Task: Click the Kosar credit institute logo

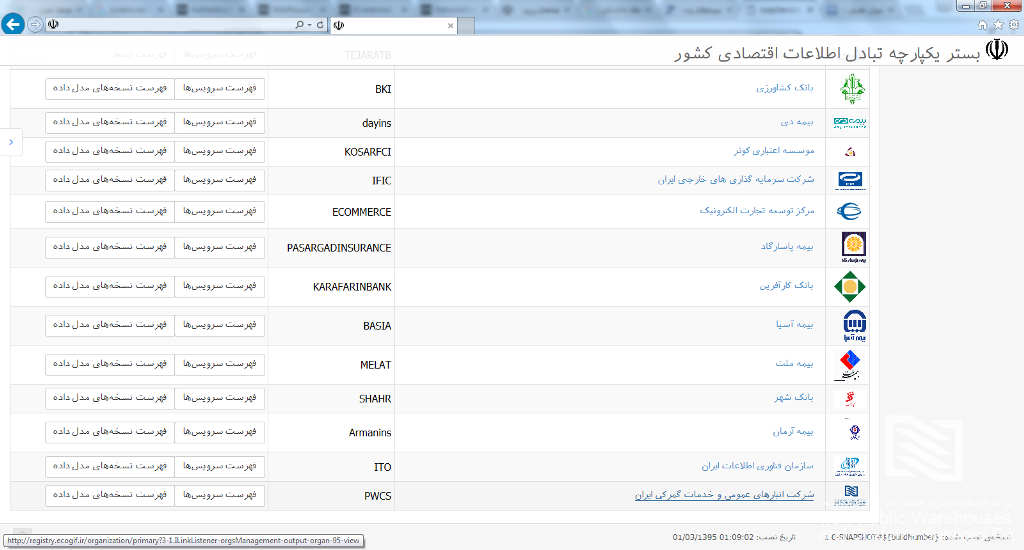Action: pos(850,152)
